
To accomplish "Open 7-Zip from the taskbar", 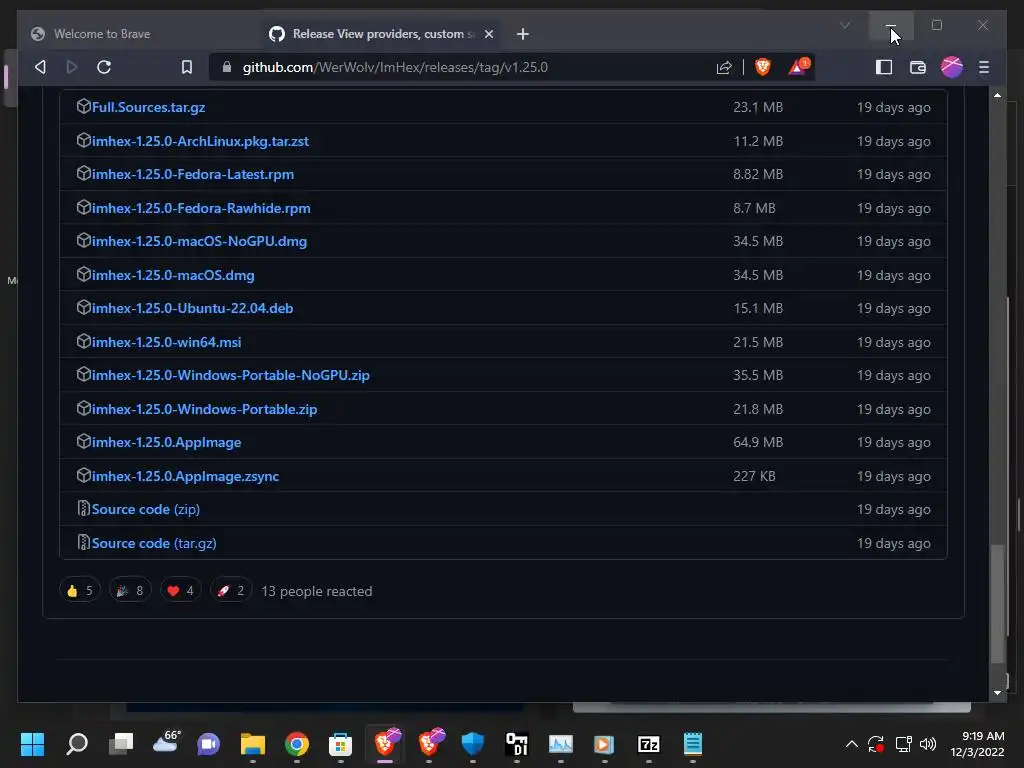I will point(648,744).
